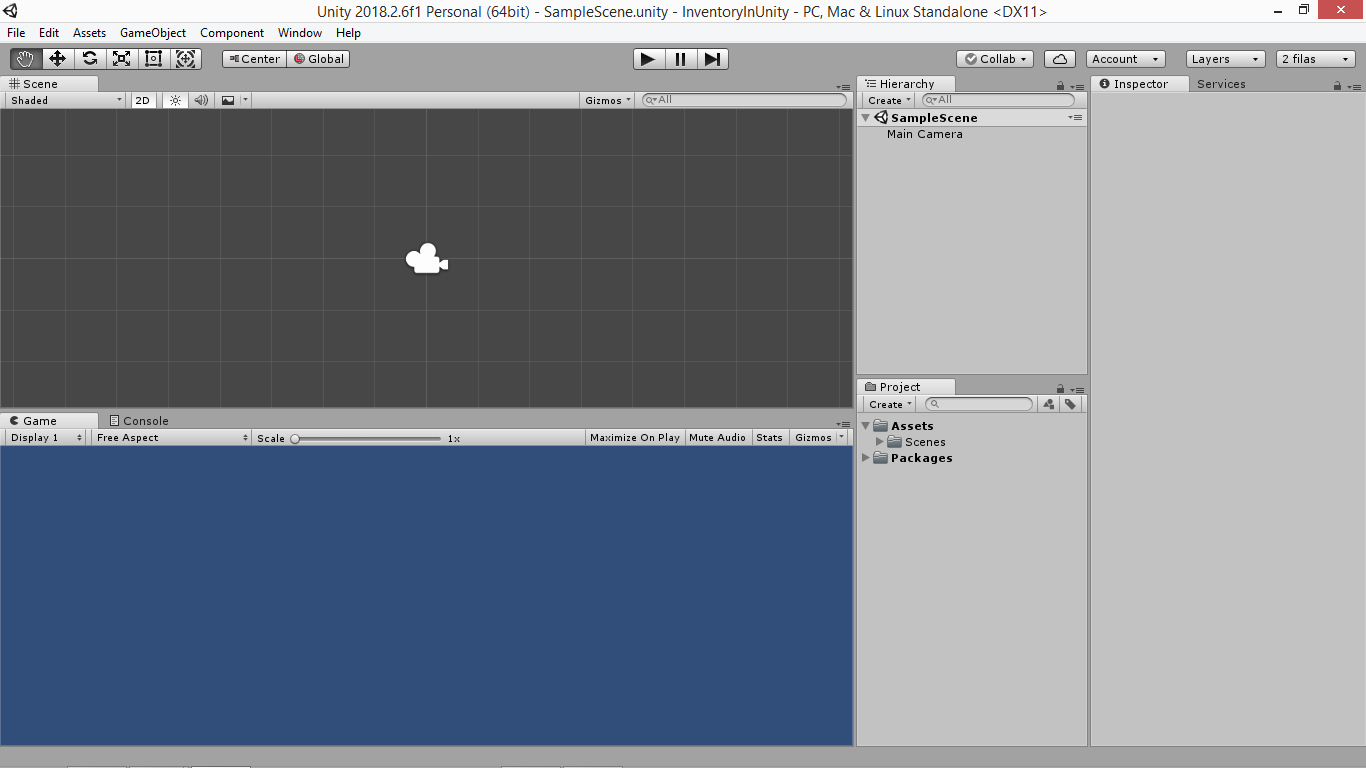This screenshot has width=1366, height=768.
Task: Toggle scene audio speaker icon
Action: (200, 100)
